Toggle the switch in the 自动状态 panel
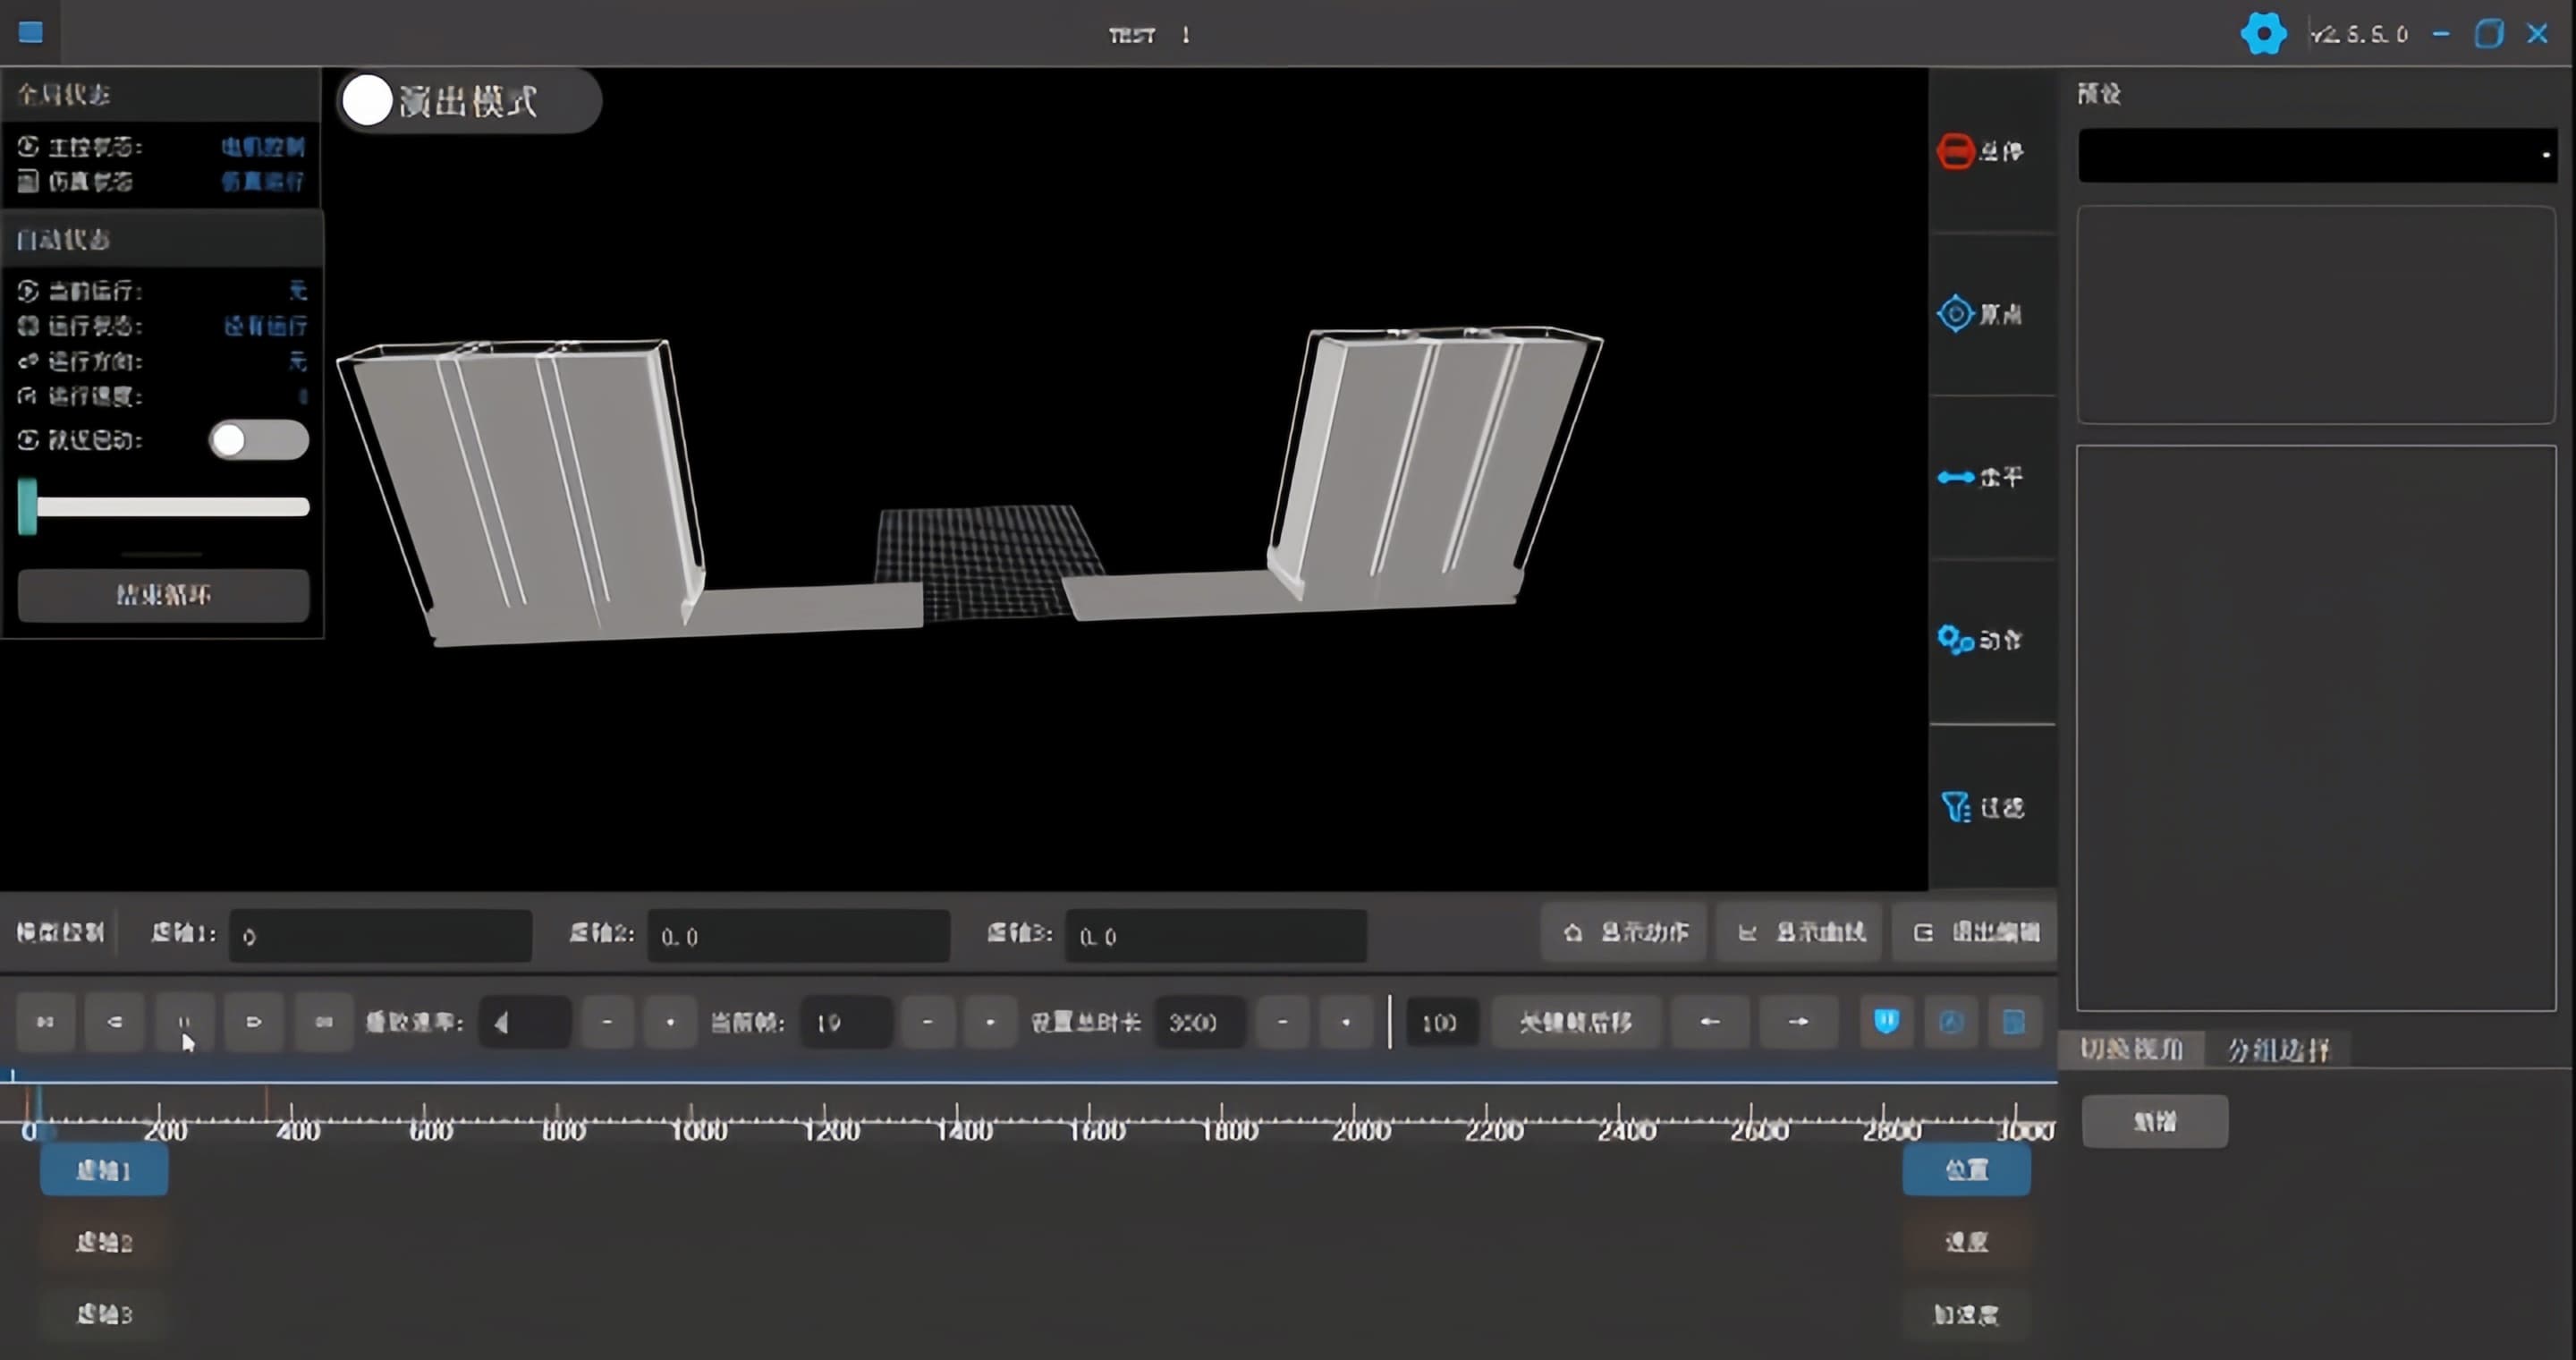The image size is (2576, 1360). tap(258, 440)
